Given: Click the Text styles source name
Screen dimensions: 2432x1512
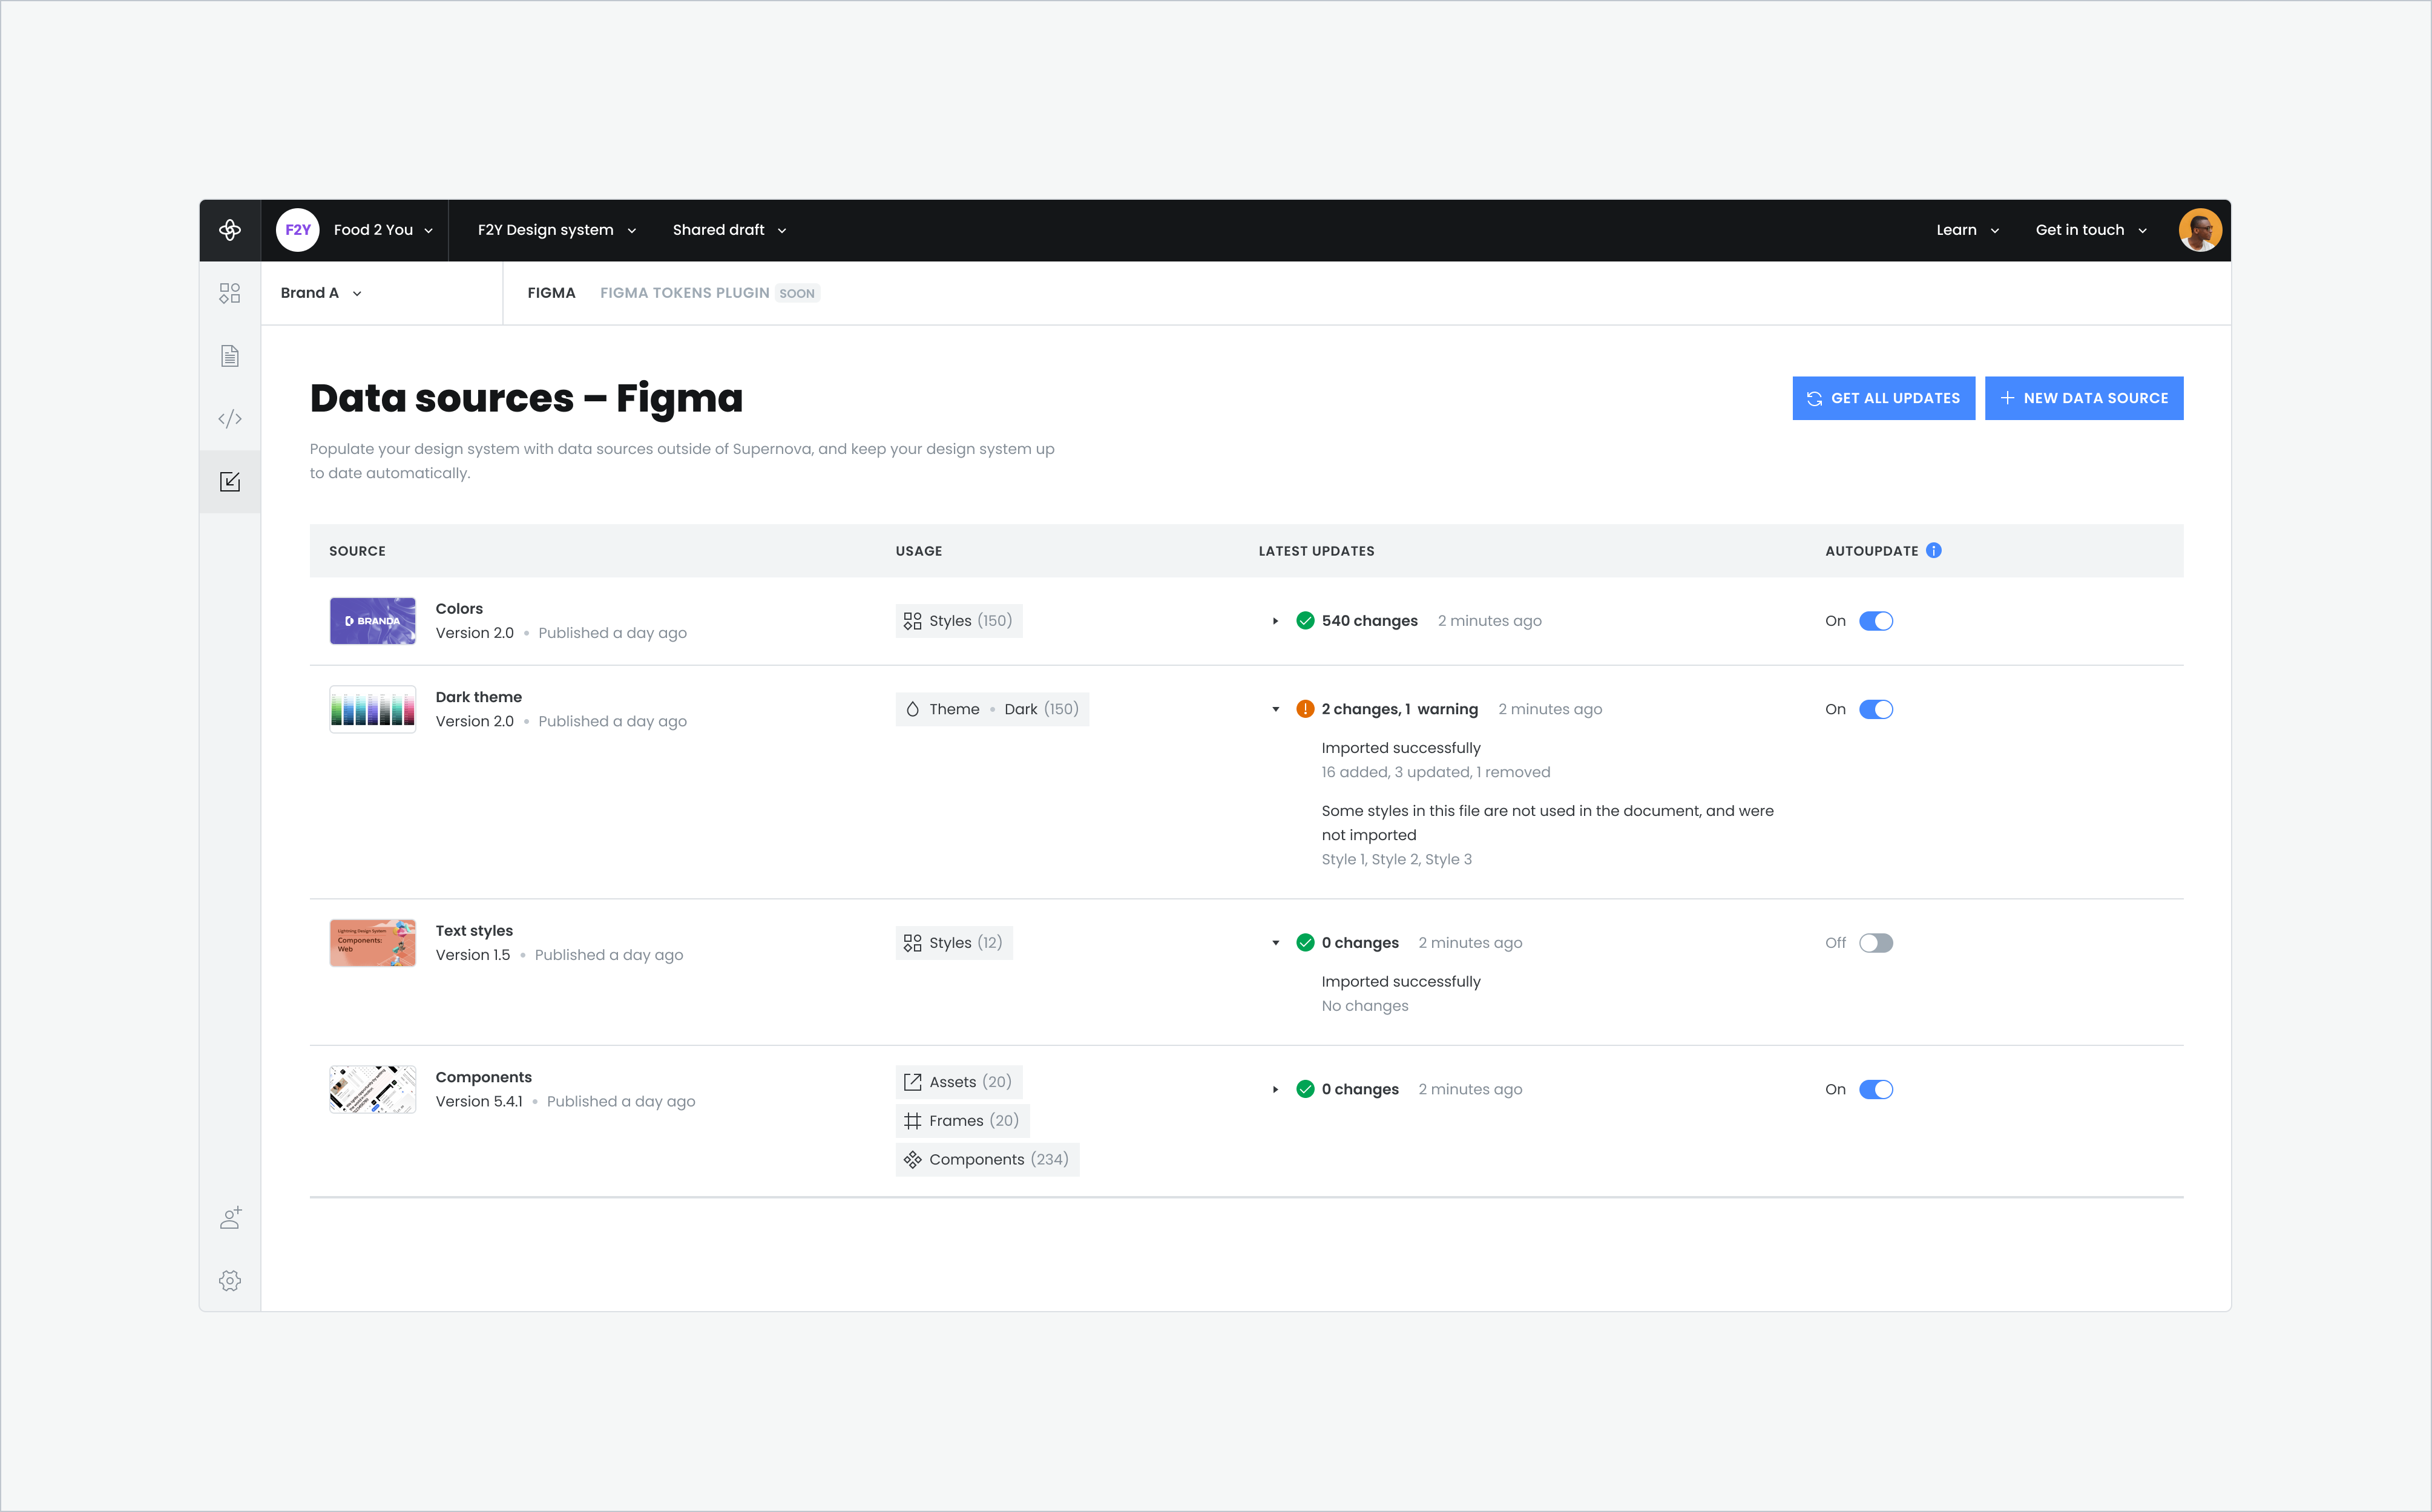Looking at the screenshot, I should pos(474,931).
